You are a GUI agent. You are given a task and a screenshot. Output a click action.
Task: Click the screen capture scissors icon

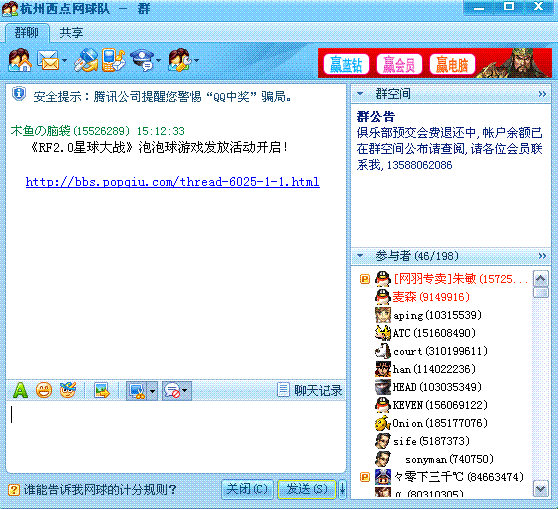(137, 391)
